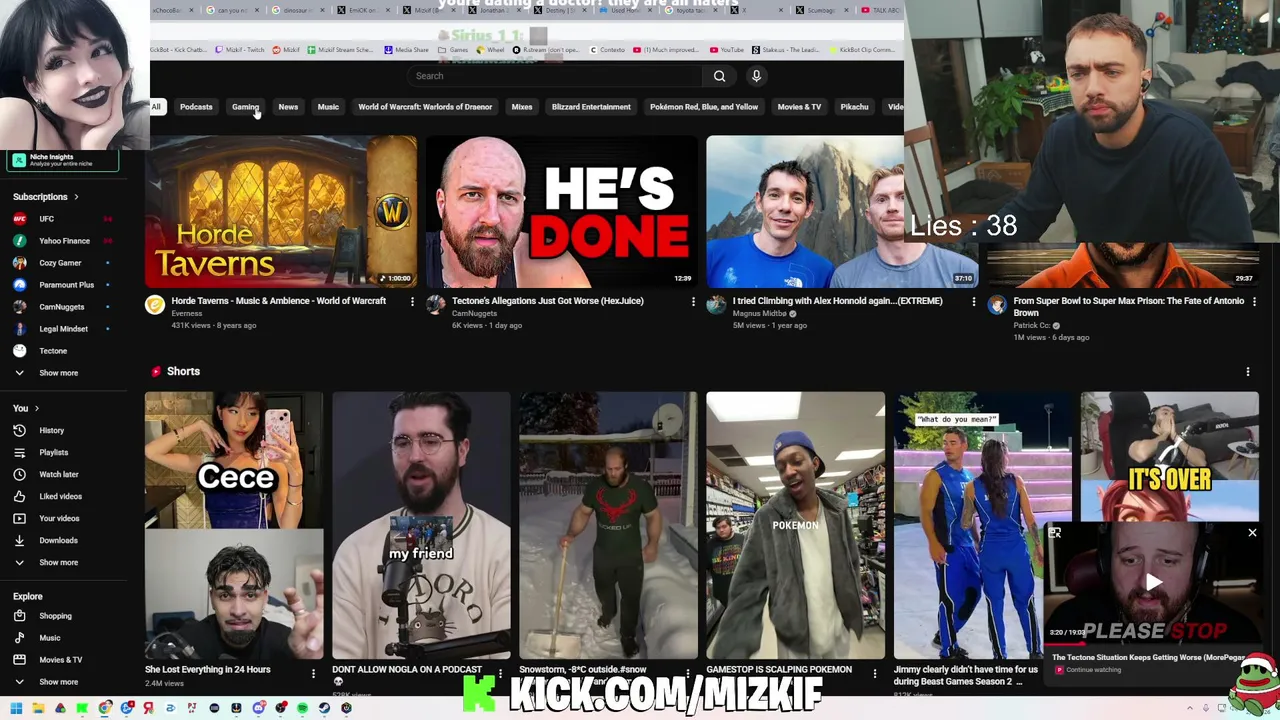The image size is (1280, 720).
Task: Click the YouTube search field
Action: click(x=556, y=76)
